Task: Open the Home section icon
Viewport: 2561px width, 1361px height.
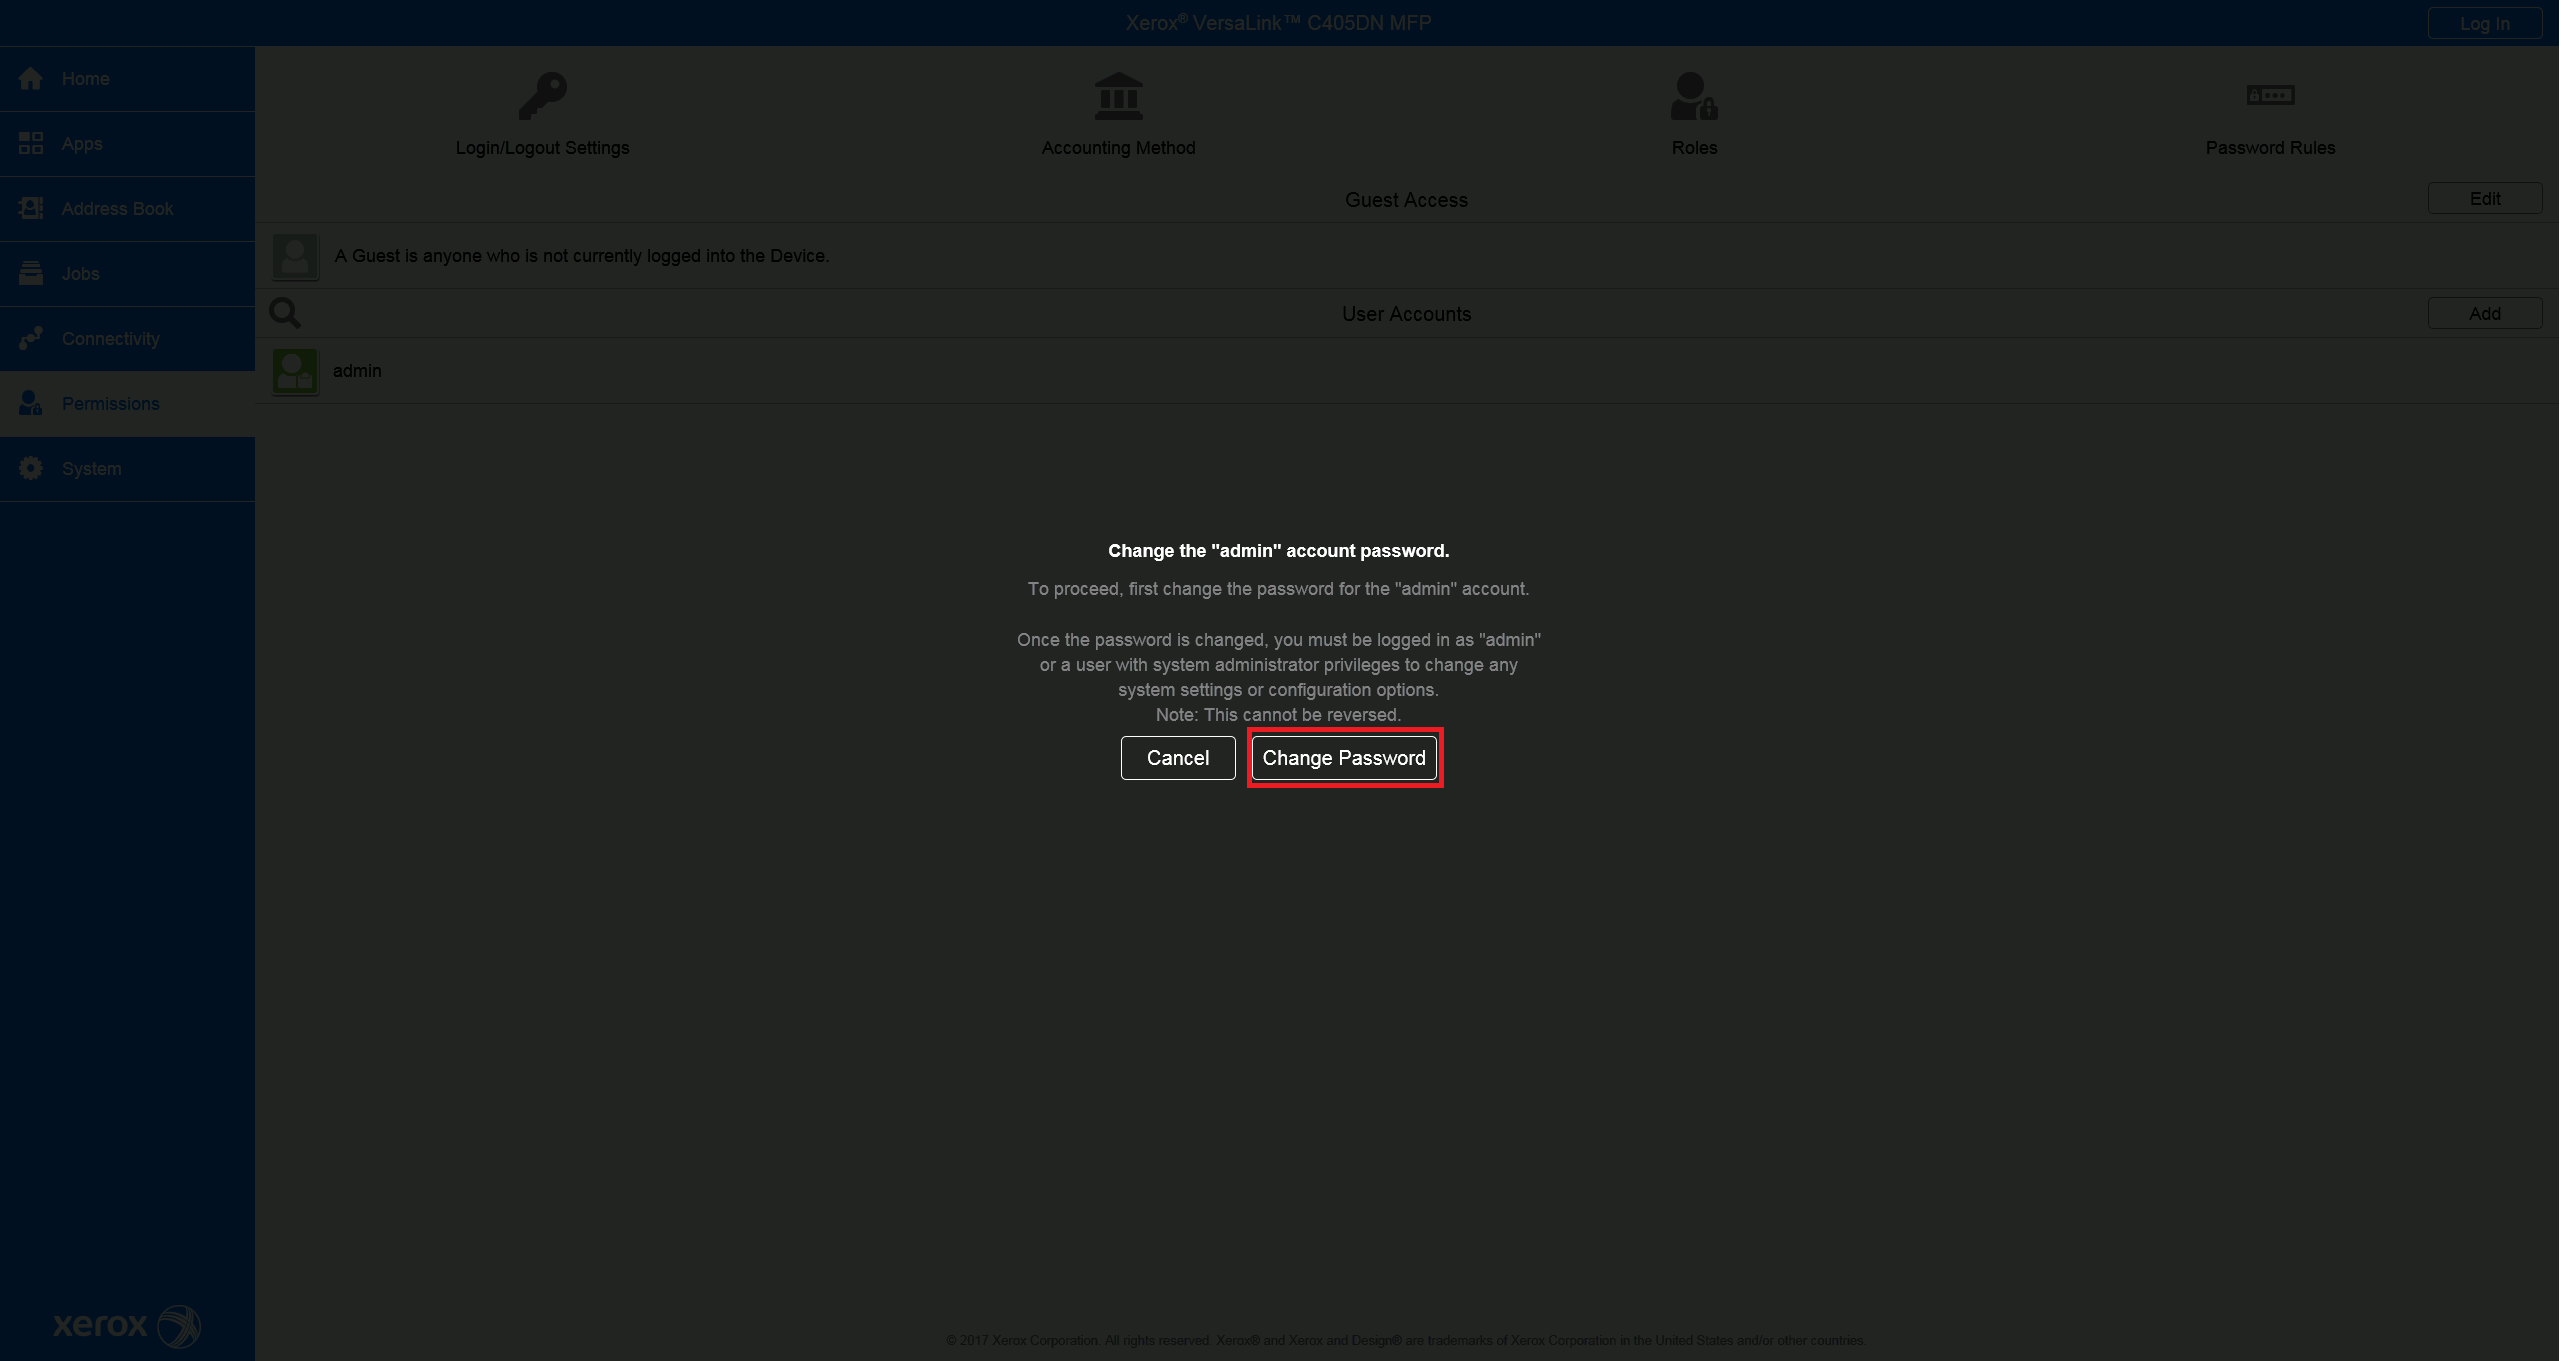Action: tap(31, 78)
